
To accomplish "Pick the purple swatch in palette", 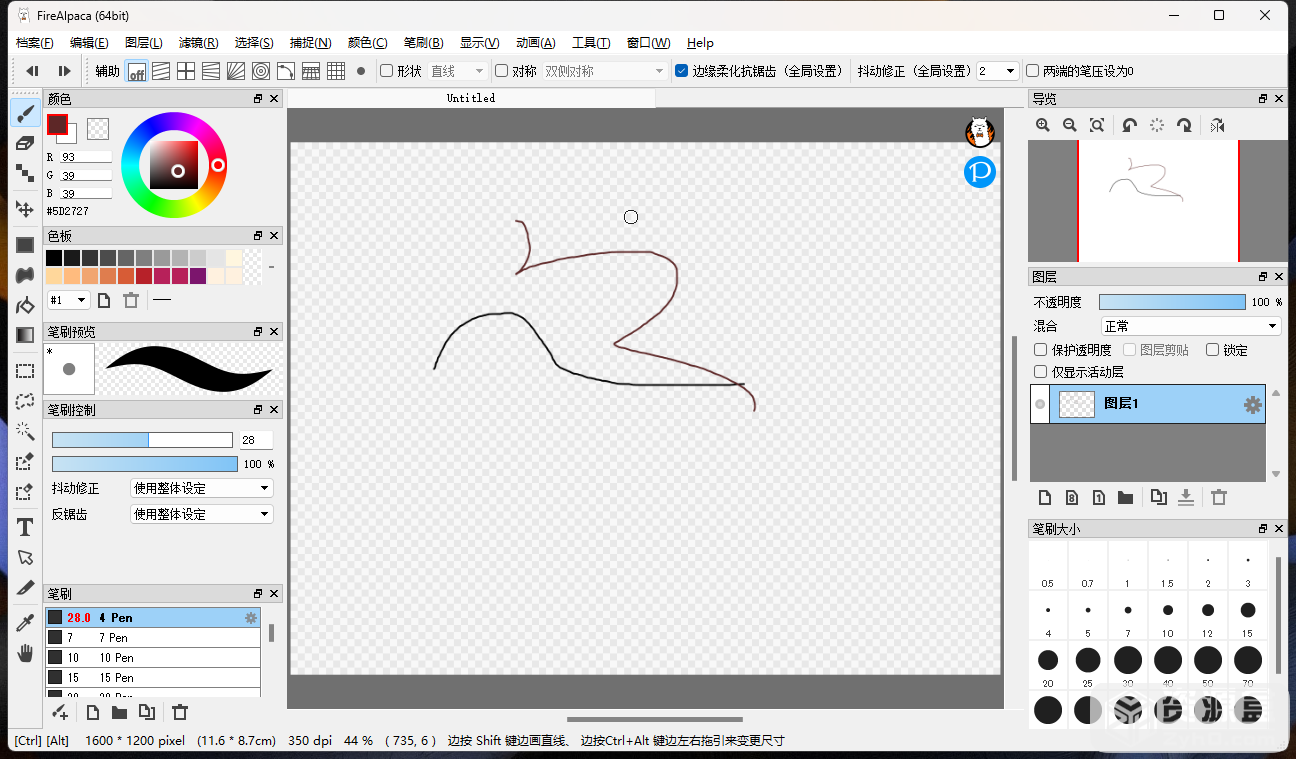I will point(198,276).
